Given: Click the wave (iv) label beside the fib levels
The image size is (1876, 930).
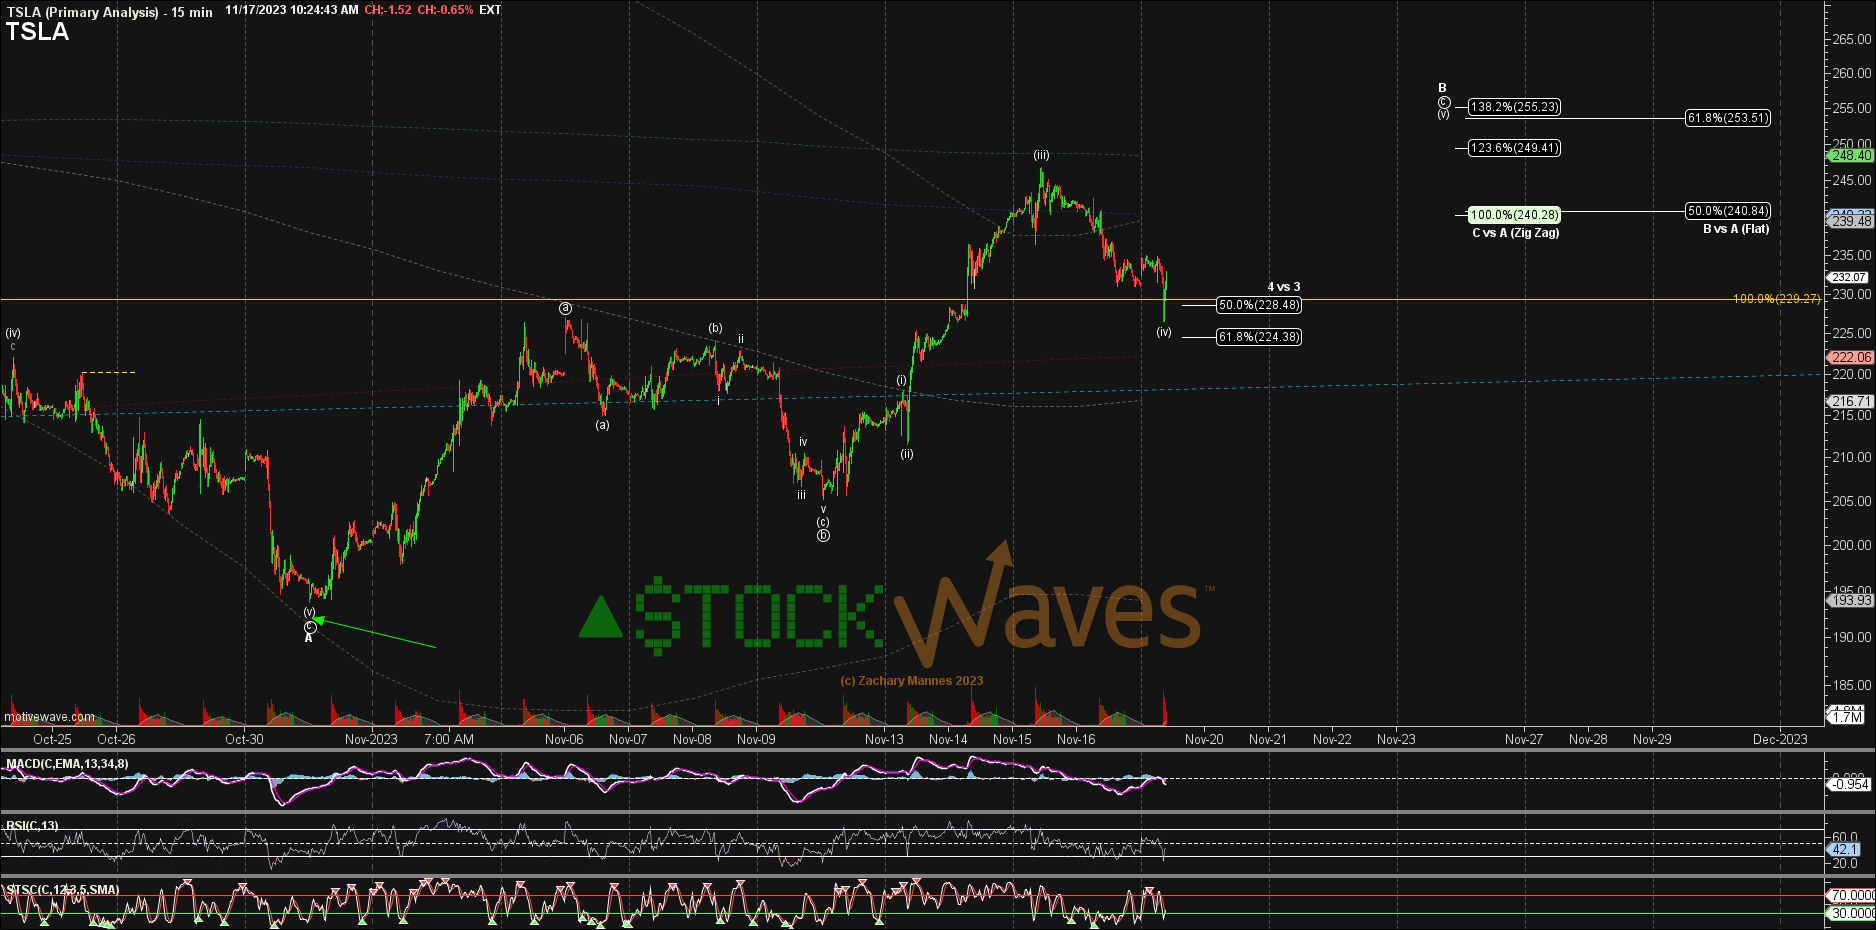Looking at the screenshot, I should point(1164,332).
